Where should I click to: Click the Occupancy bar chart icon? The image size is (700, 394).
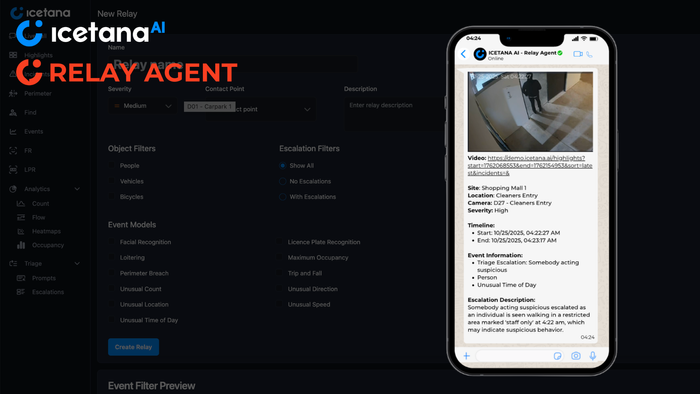coord(21,245)
